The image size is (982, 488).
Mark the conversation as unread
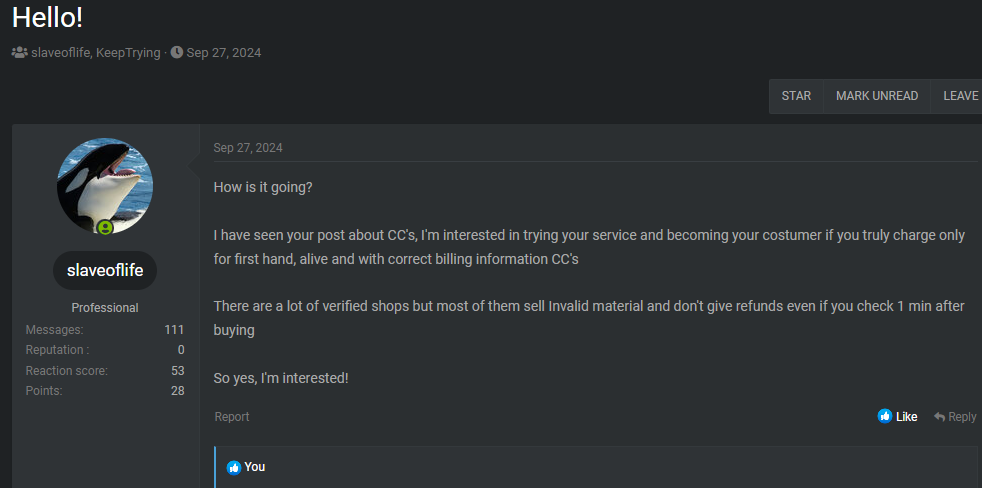877,96
